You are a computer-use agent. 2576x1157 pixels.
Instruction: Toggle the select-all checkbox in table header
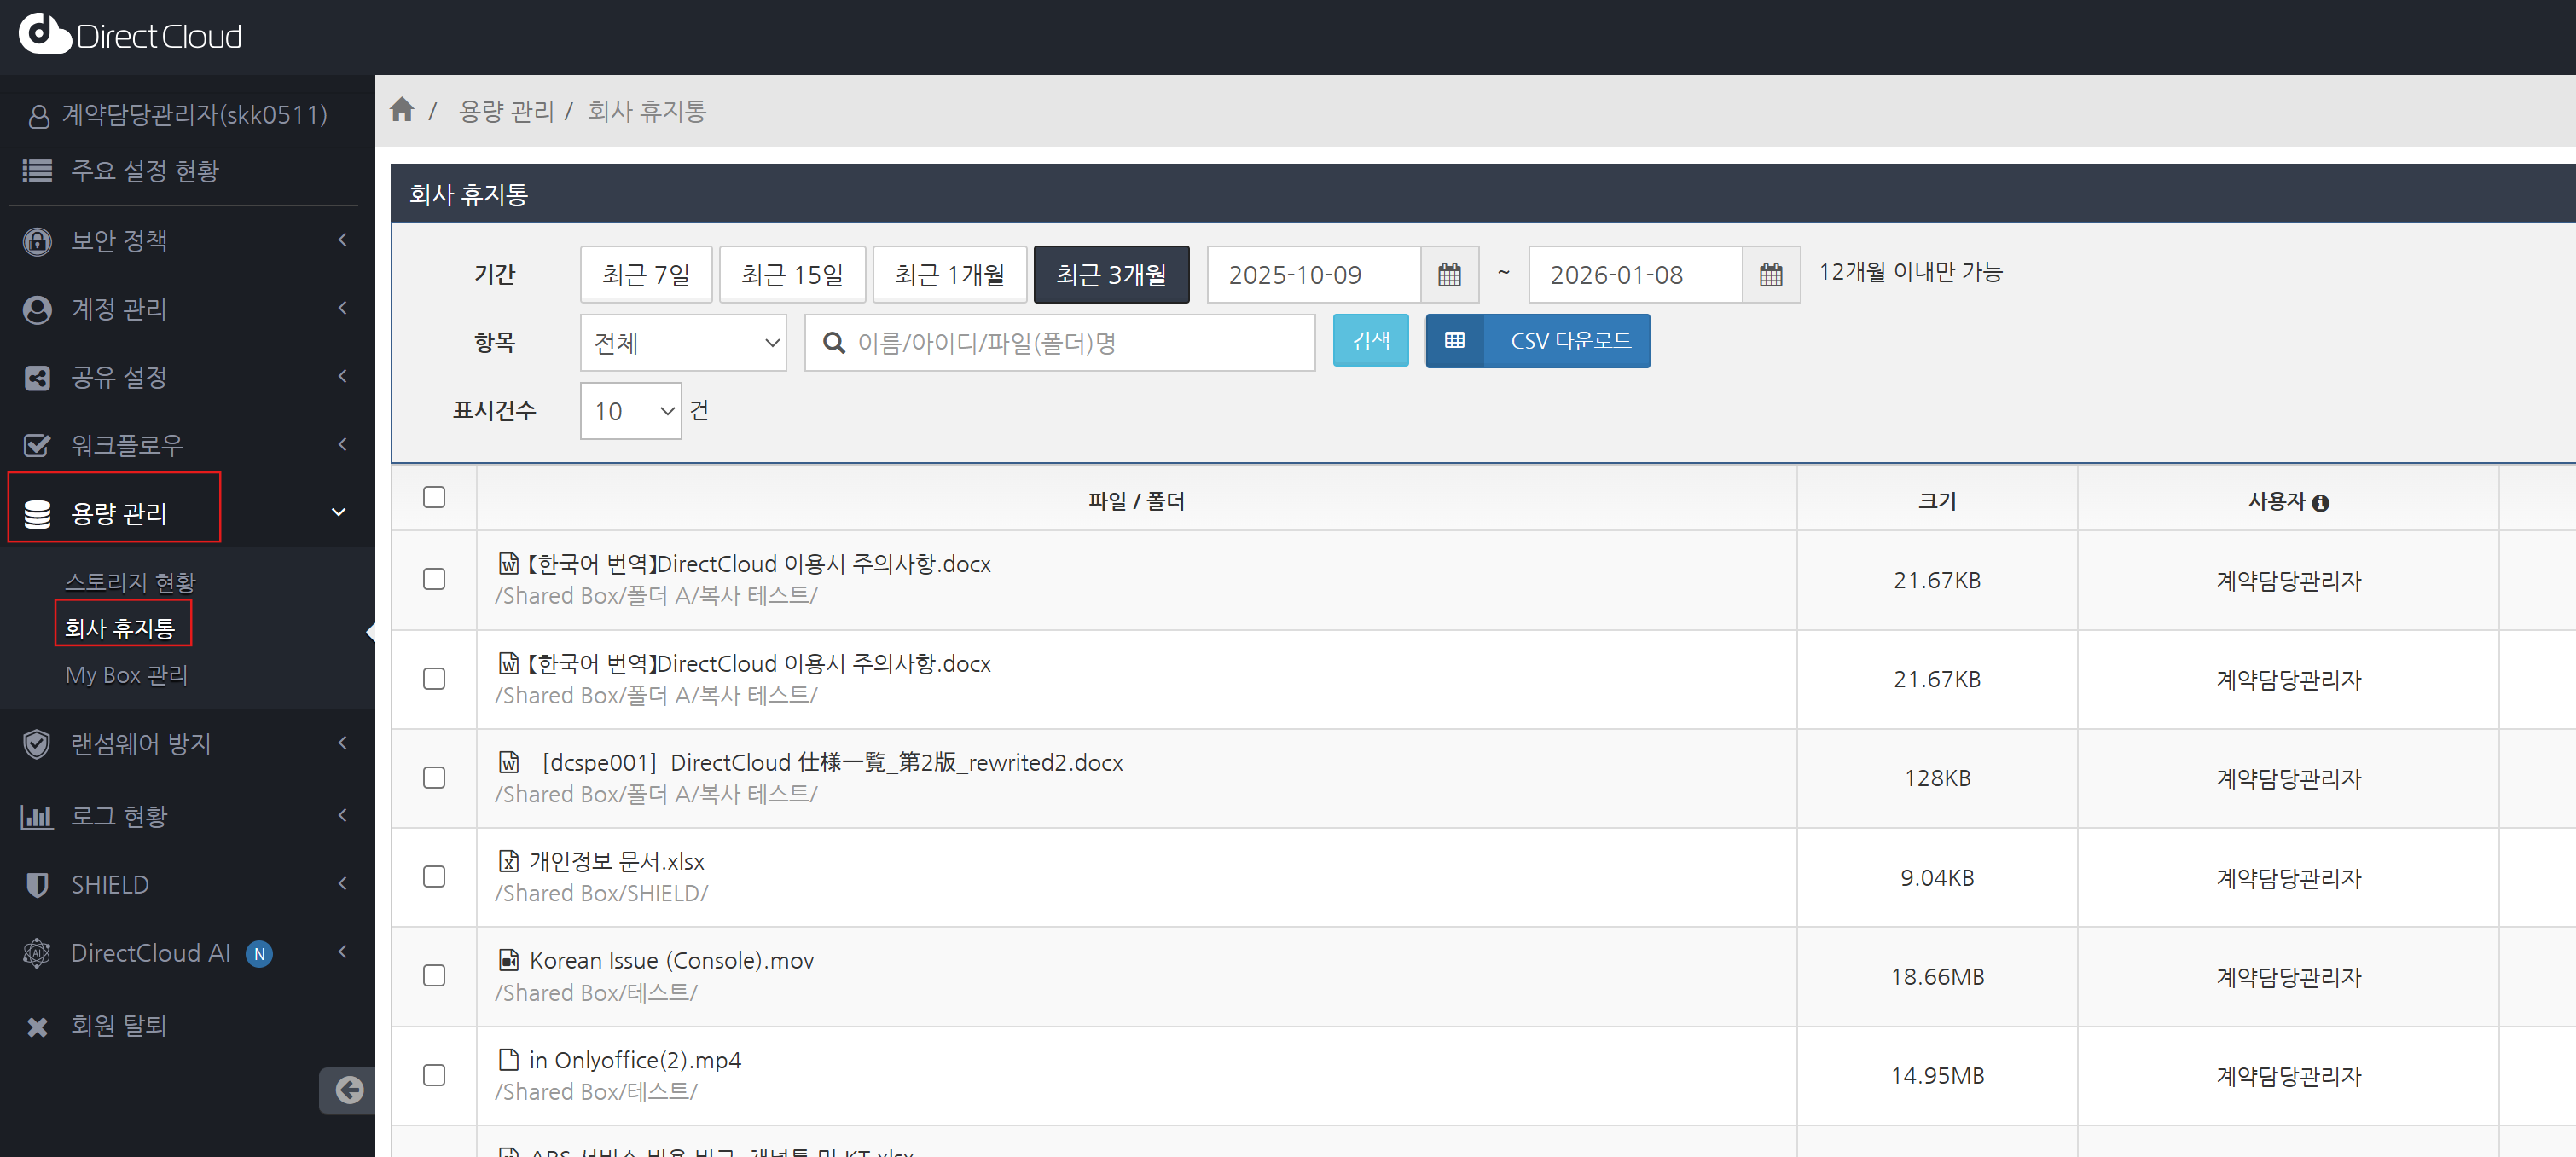tap(434, 497)
